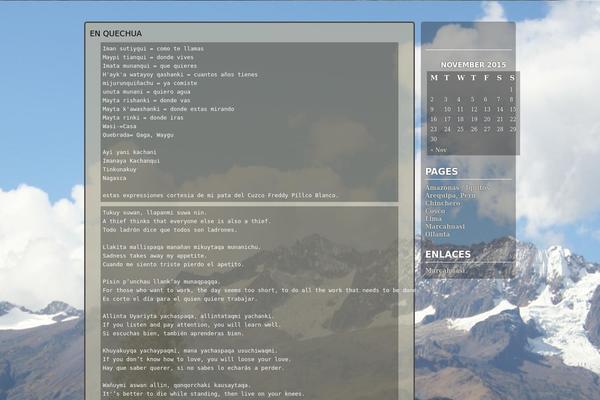Viewport: 600px width, 400px height.
Task: Click 'Si escuchas bien, también aprenderas bien' line
Action: pyautogui.click(x=173, y=333)
